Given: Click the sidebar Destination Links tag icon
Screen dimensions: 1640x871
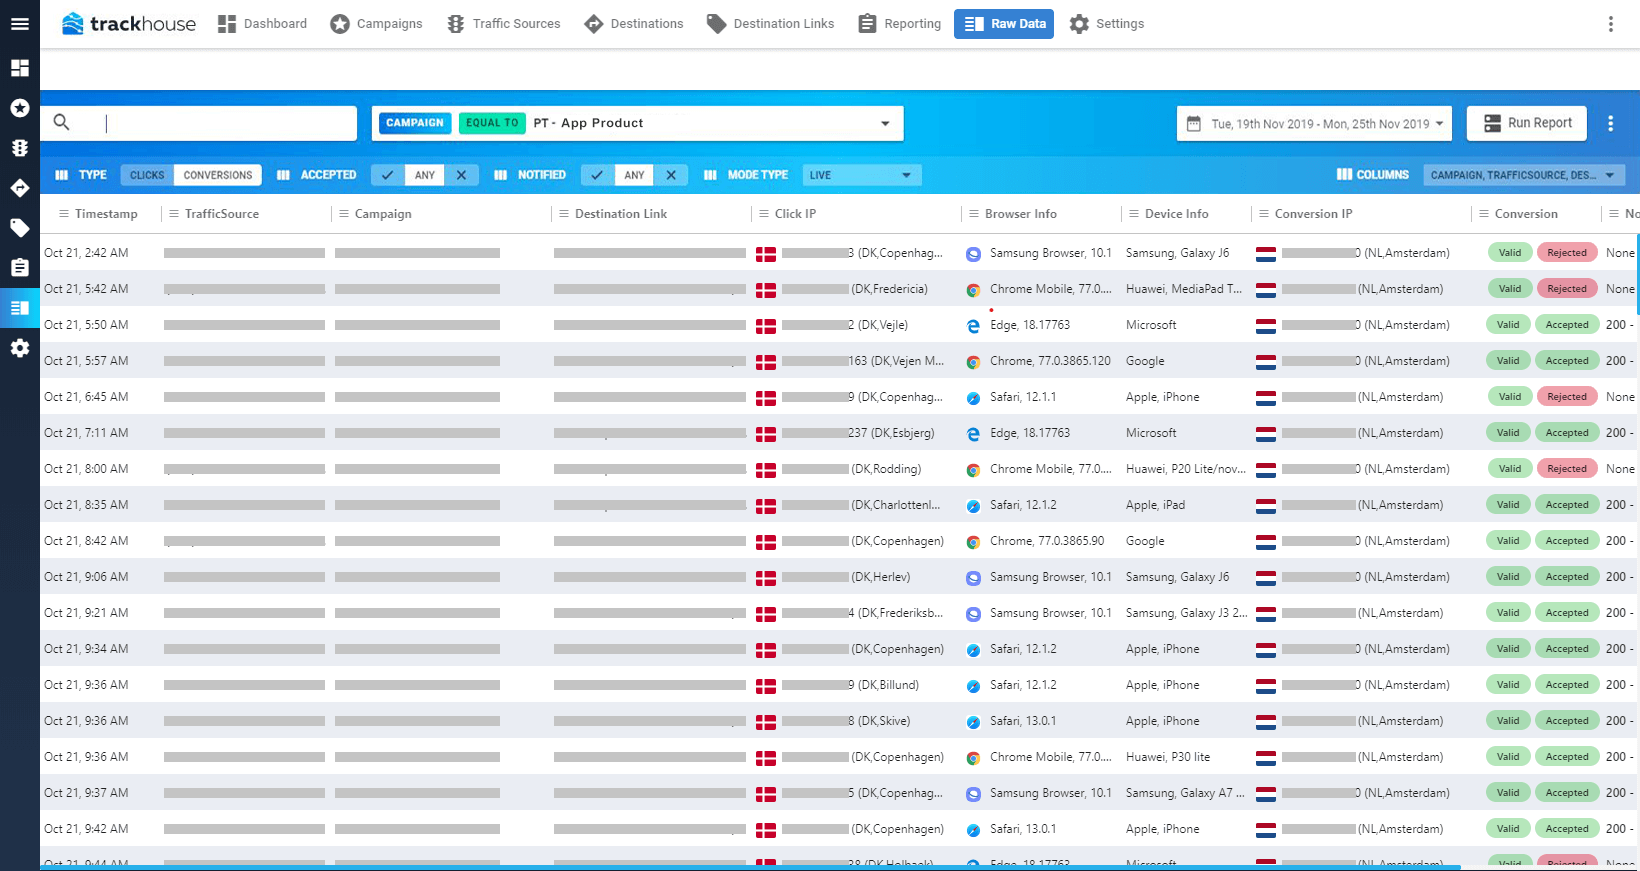Looking at the screenshot, I should pyautogui.click(x=19, y=228).
